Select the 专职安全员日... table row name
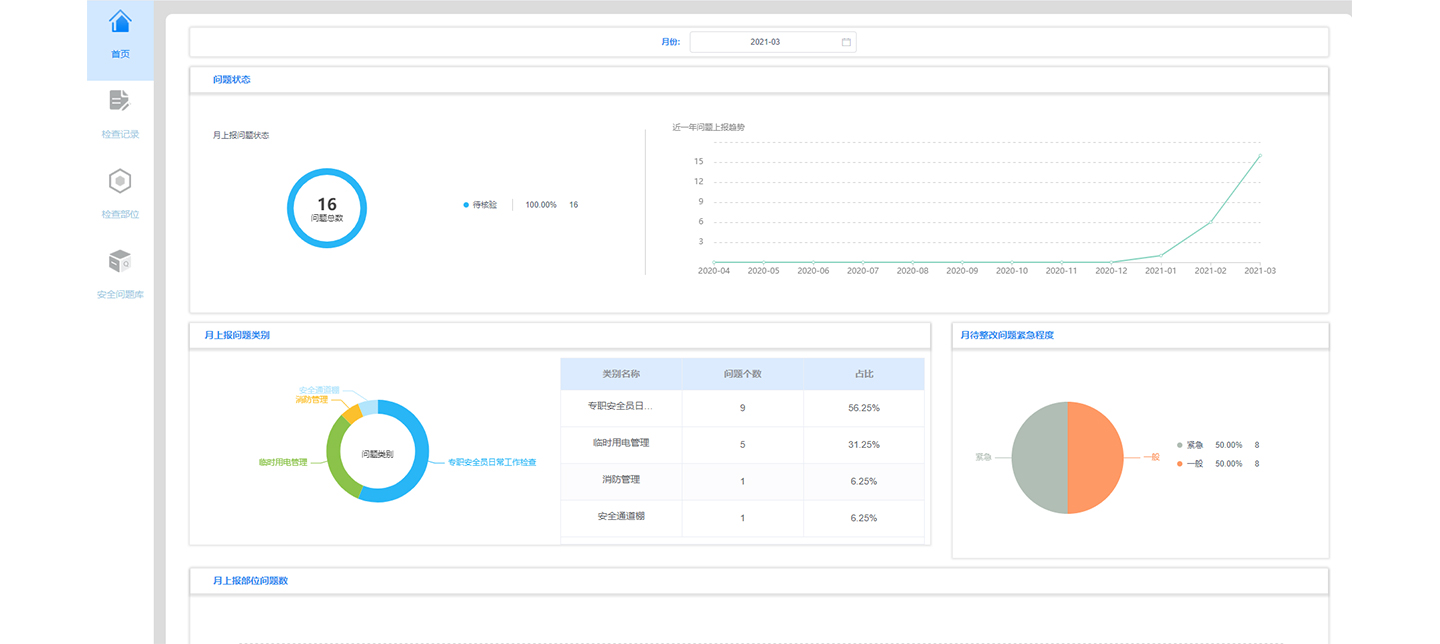1440x644 pixels. pos(621,407)
